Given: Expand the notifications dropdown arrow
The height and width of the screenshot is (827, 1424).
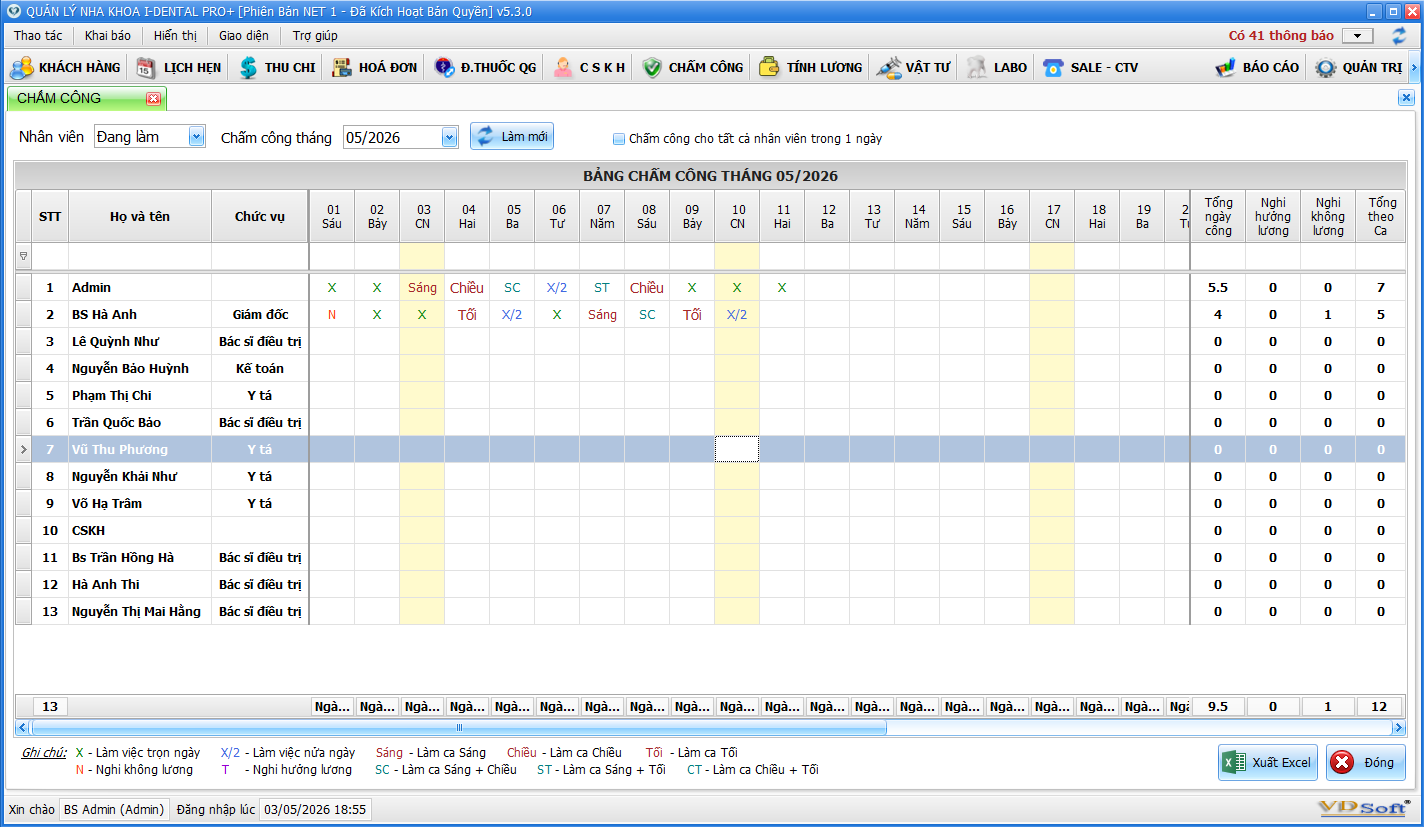Looking at the screenshot, I should pos(1358,36).
